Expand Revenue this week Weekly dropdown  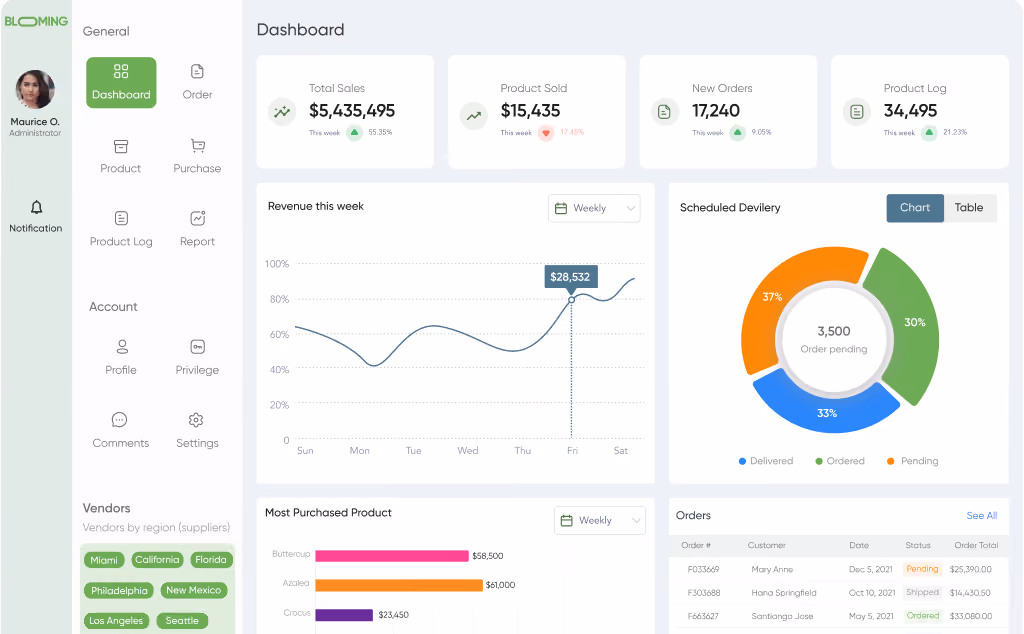(594, 208)
